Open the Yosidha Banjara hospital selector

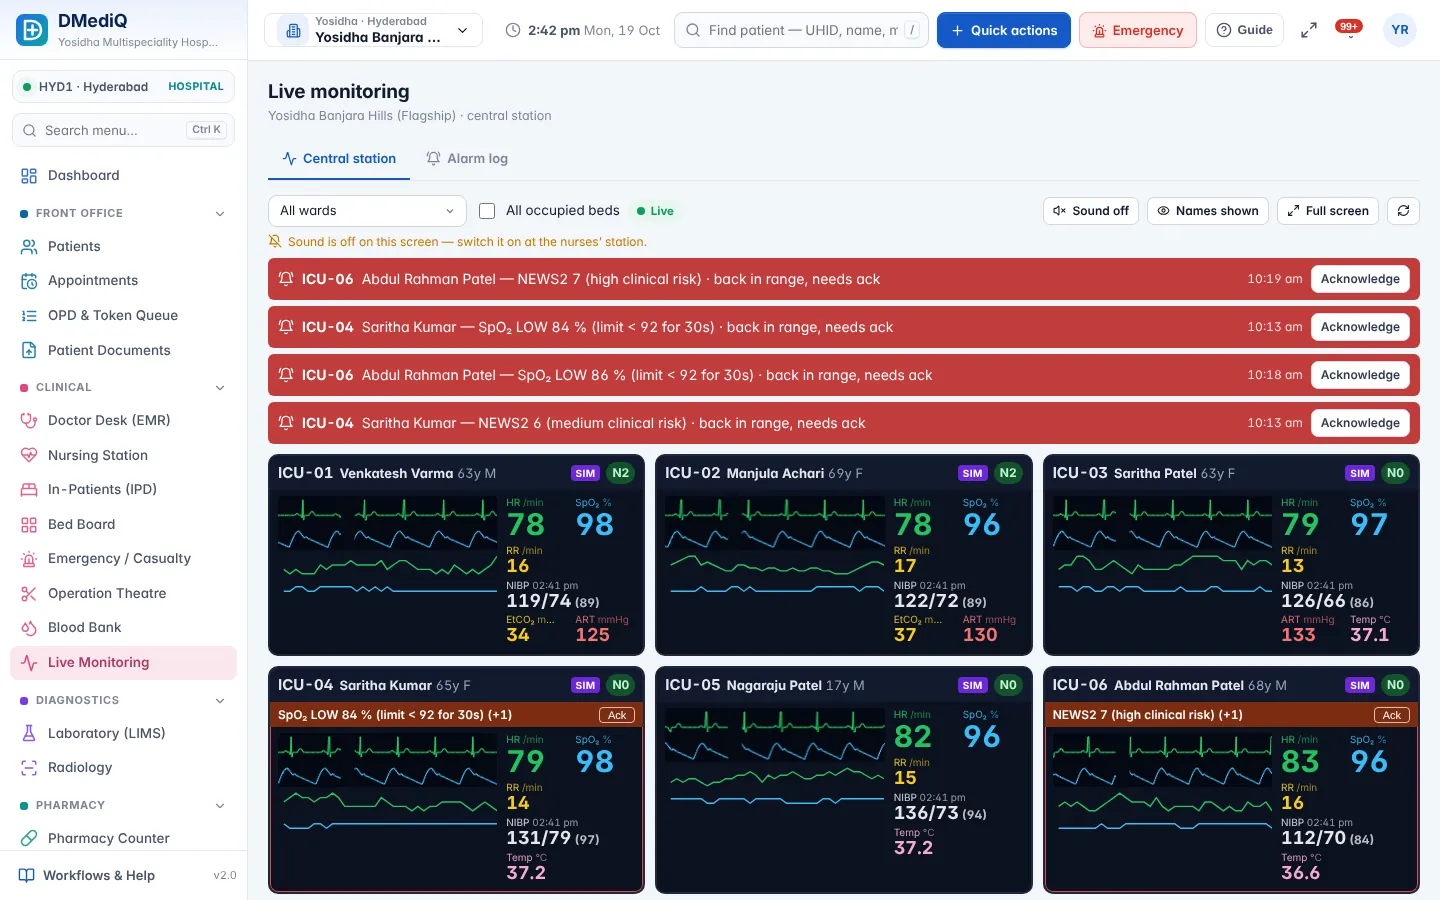coord(373,30)
